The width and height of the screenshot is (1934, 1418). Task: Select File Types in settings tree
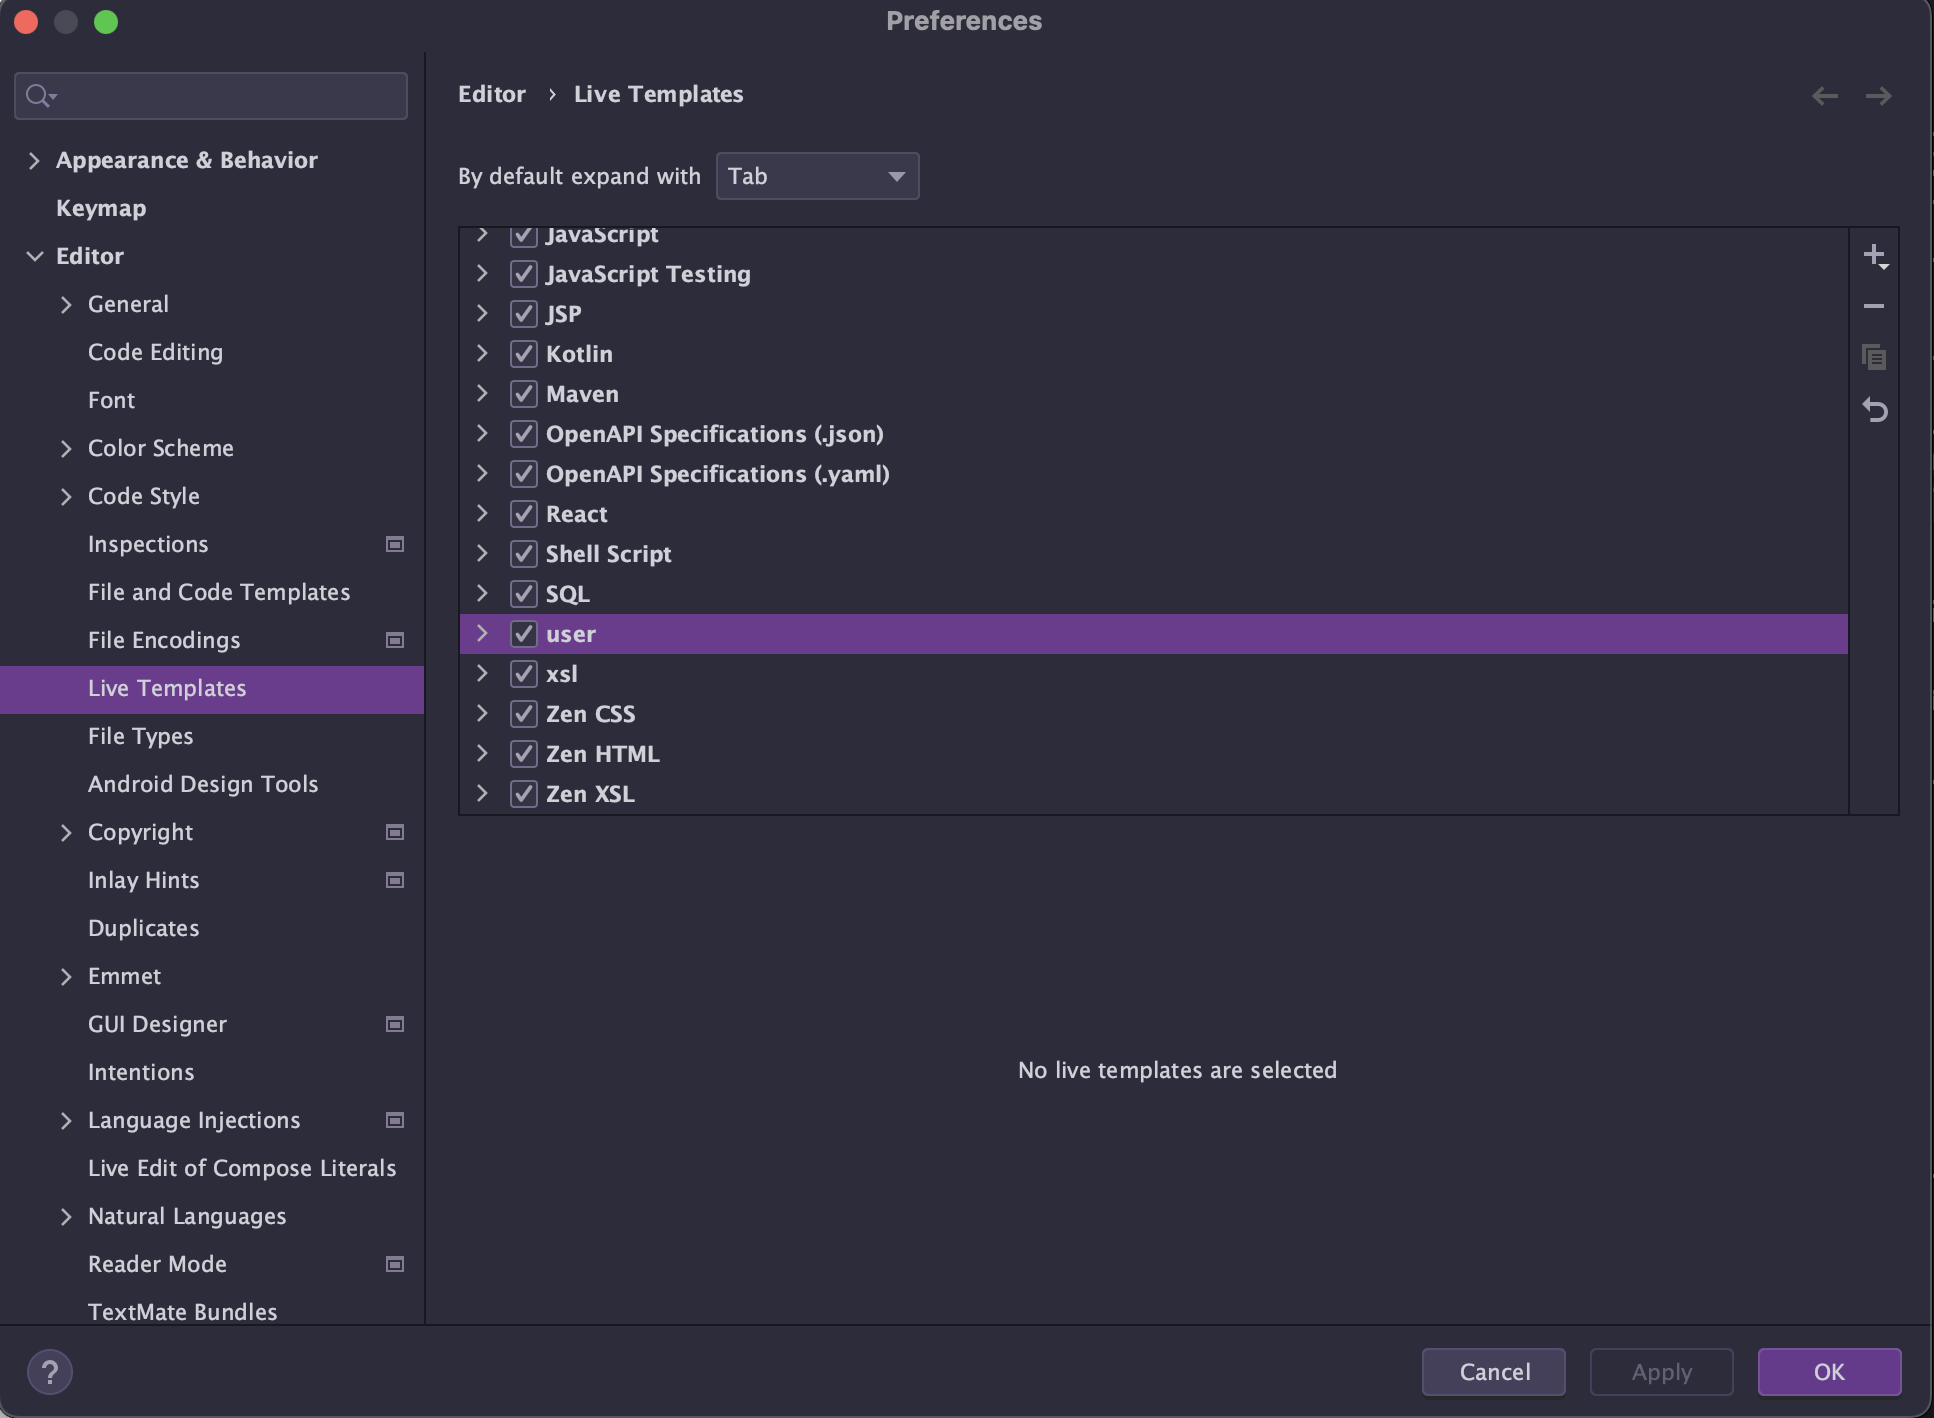140,736
